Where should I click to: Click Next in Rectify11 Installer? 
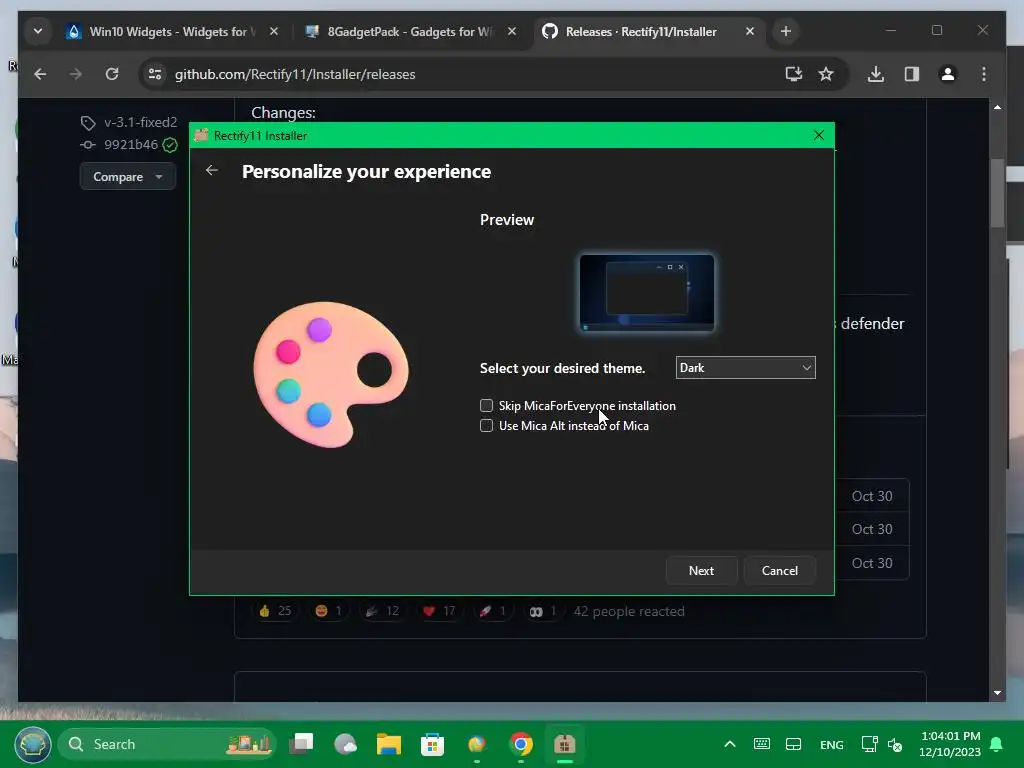[701, 570]
